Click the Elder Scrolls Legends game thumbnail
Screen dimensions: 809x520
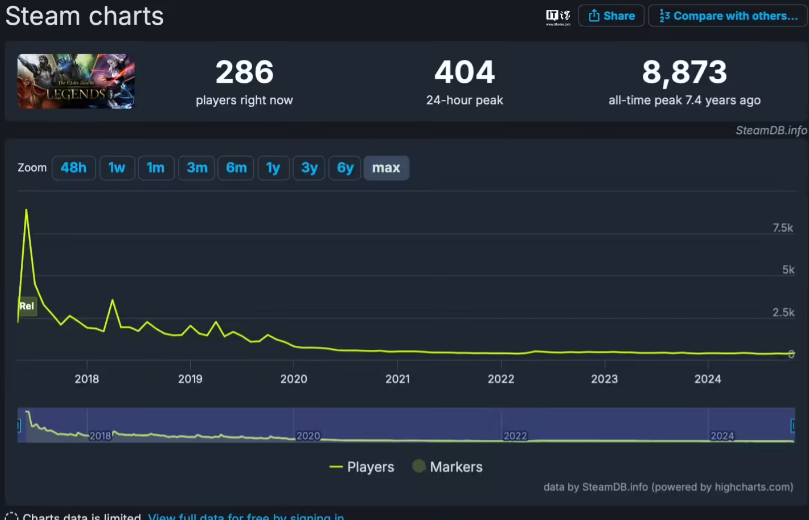(76, 81)
